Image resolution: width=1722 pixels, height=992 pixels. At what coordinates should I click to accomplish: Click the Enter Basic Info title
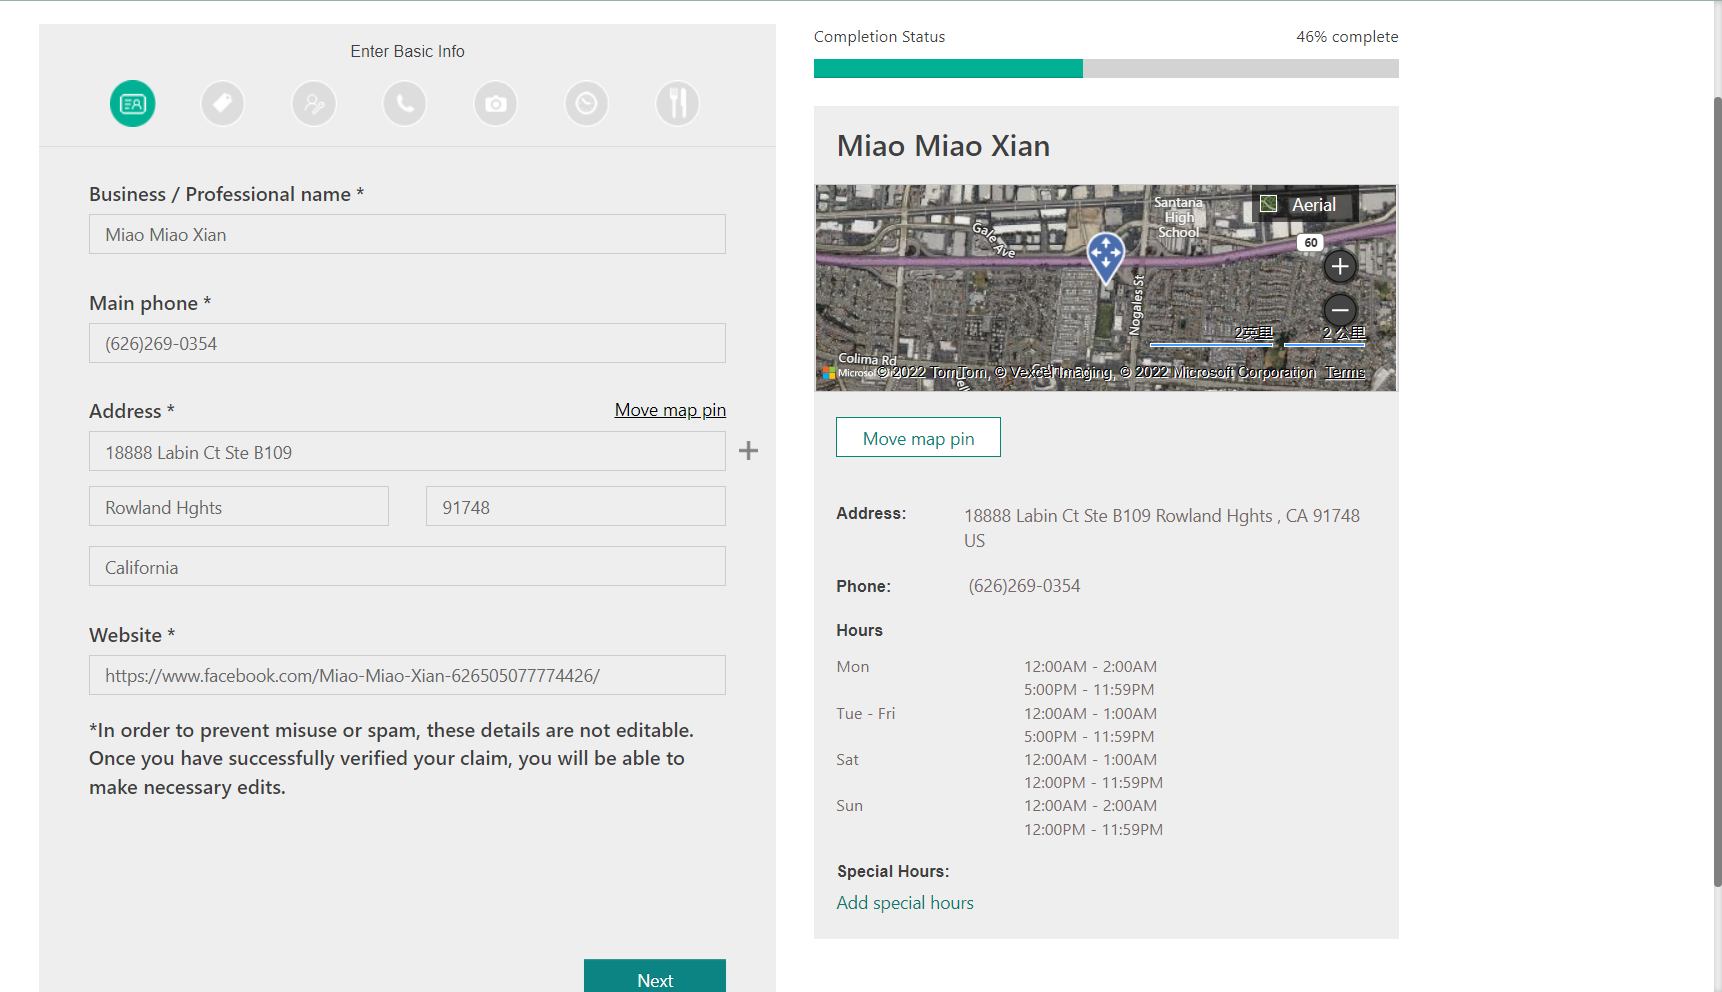407,51
